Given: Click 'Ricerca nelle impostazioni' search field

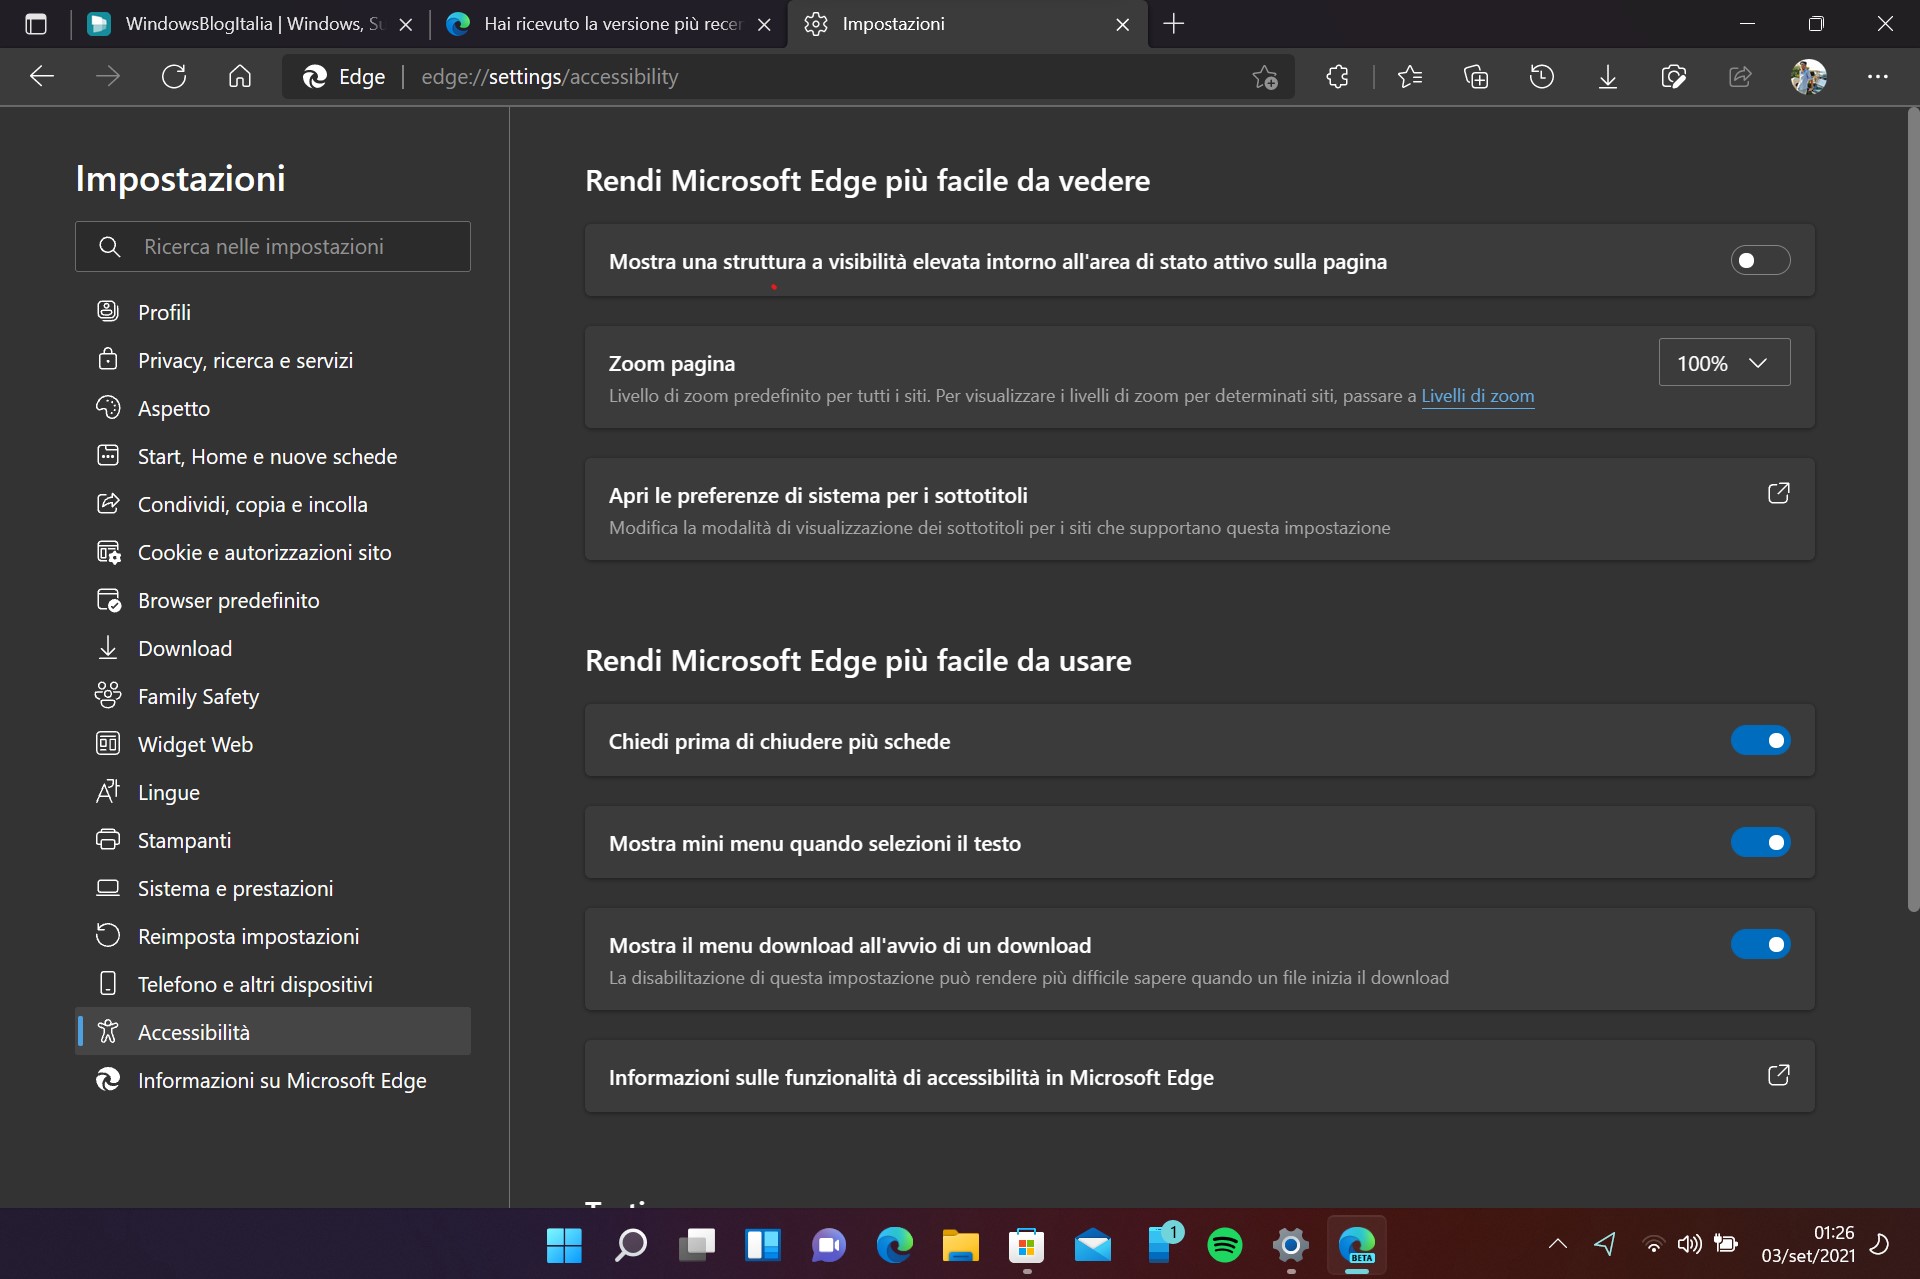Looking at the screenshot, I should click(273, 246).
